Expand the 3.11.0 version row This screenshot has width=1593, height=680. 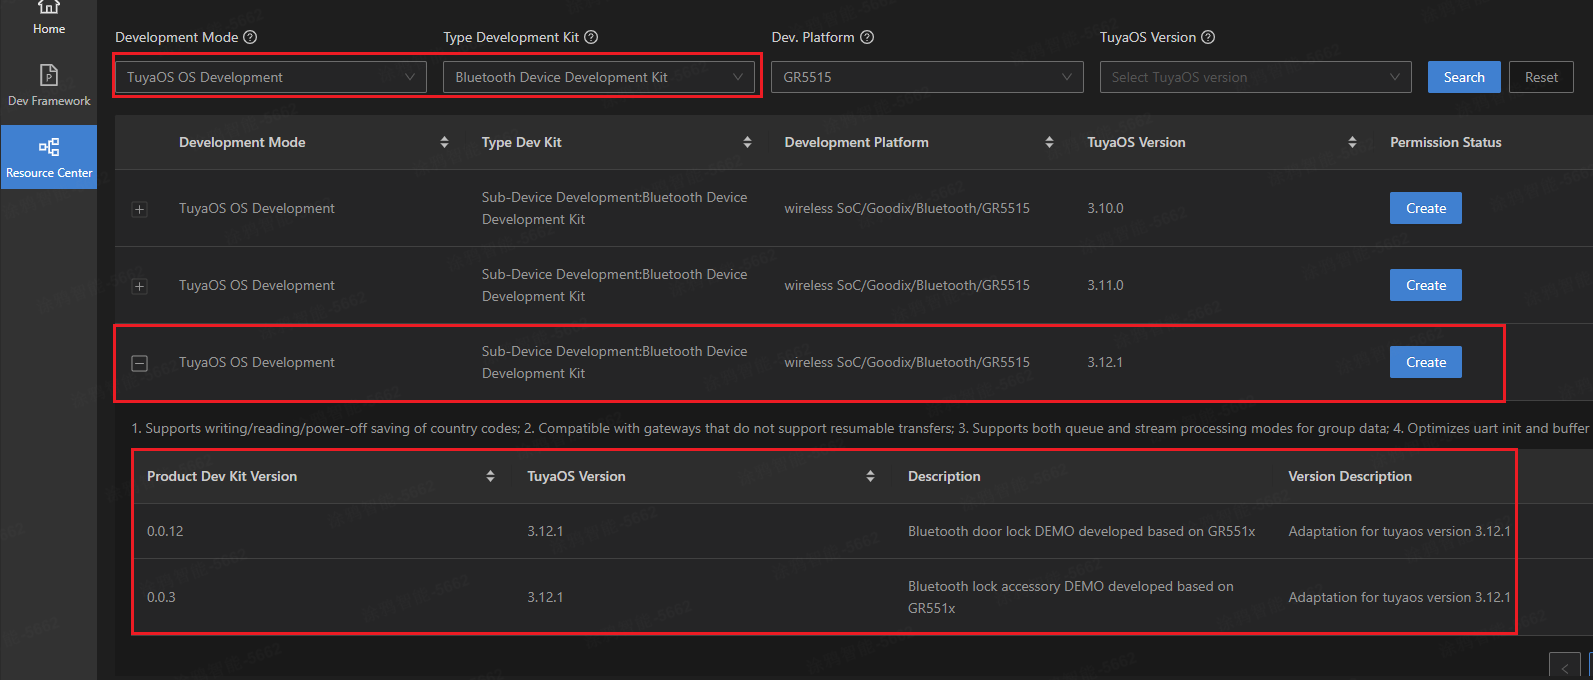click(140, 286)
